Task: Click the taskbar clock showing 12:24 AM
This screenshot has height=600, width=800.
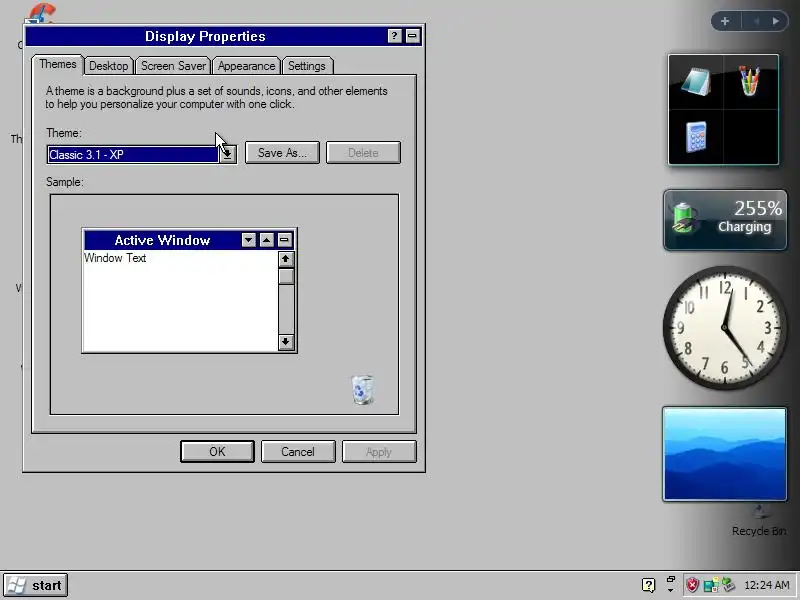Action: click(766, 585)
